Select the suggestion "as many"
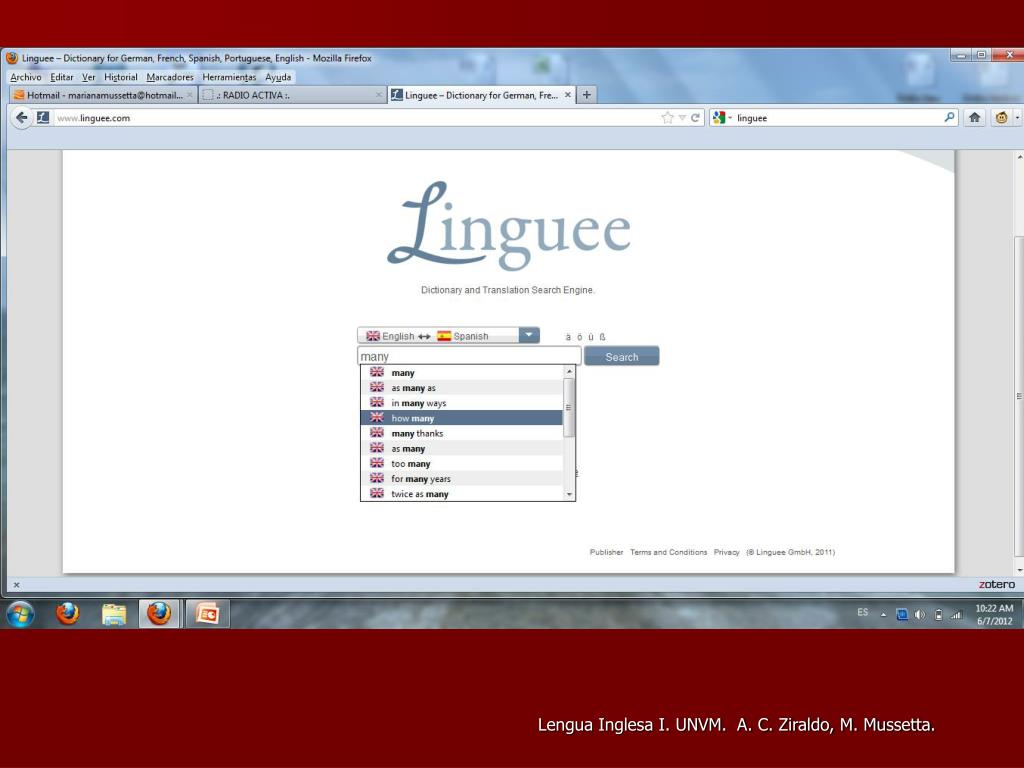The image size is (1024, 768). point(462,448)
